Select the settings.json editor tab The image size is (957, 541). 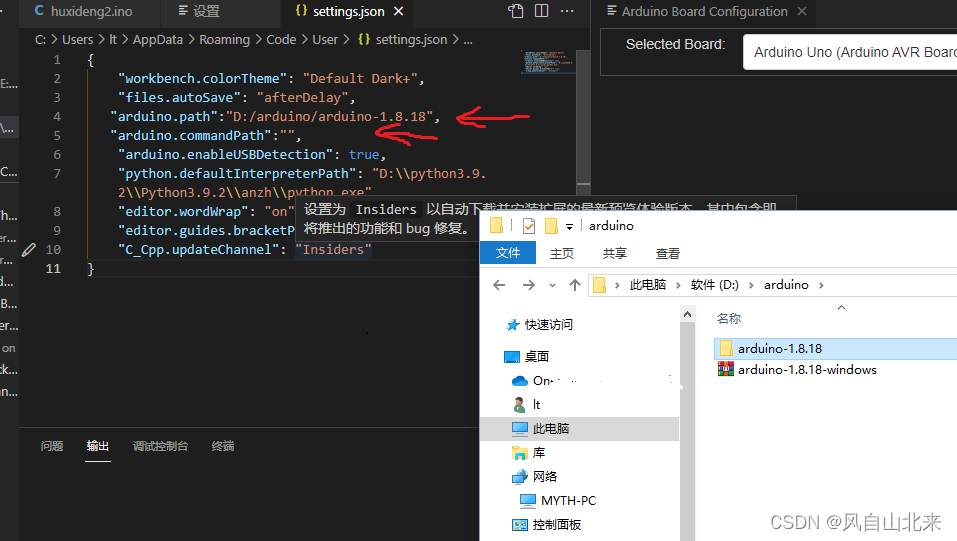(x=349, y=12)
